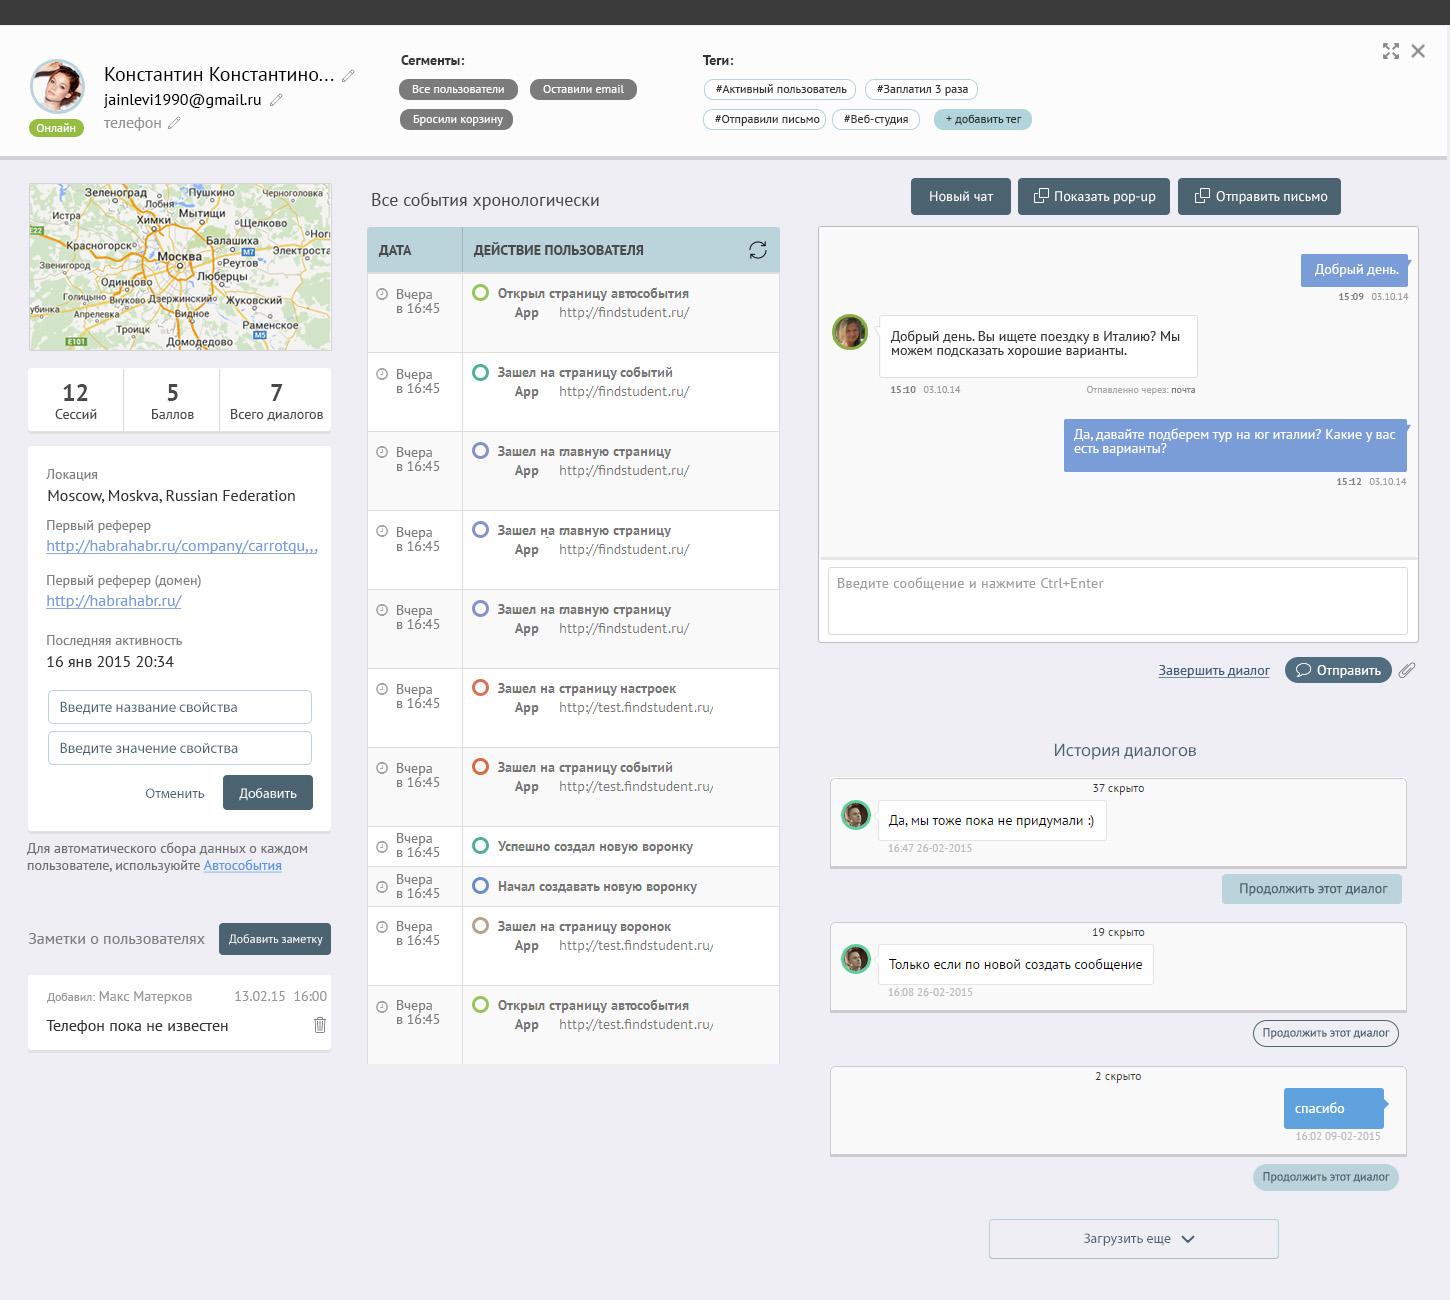Expand user card to fullscreen

1391,51
